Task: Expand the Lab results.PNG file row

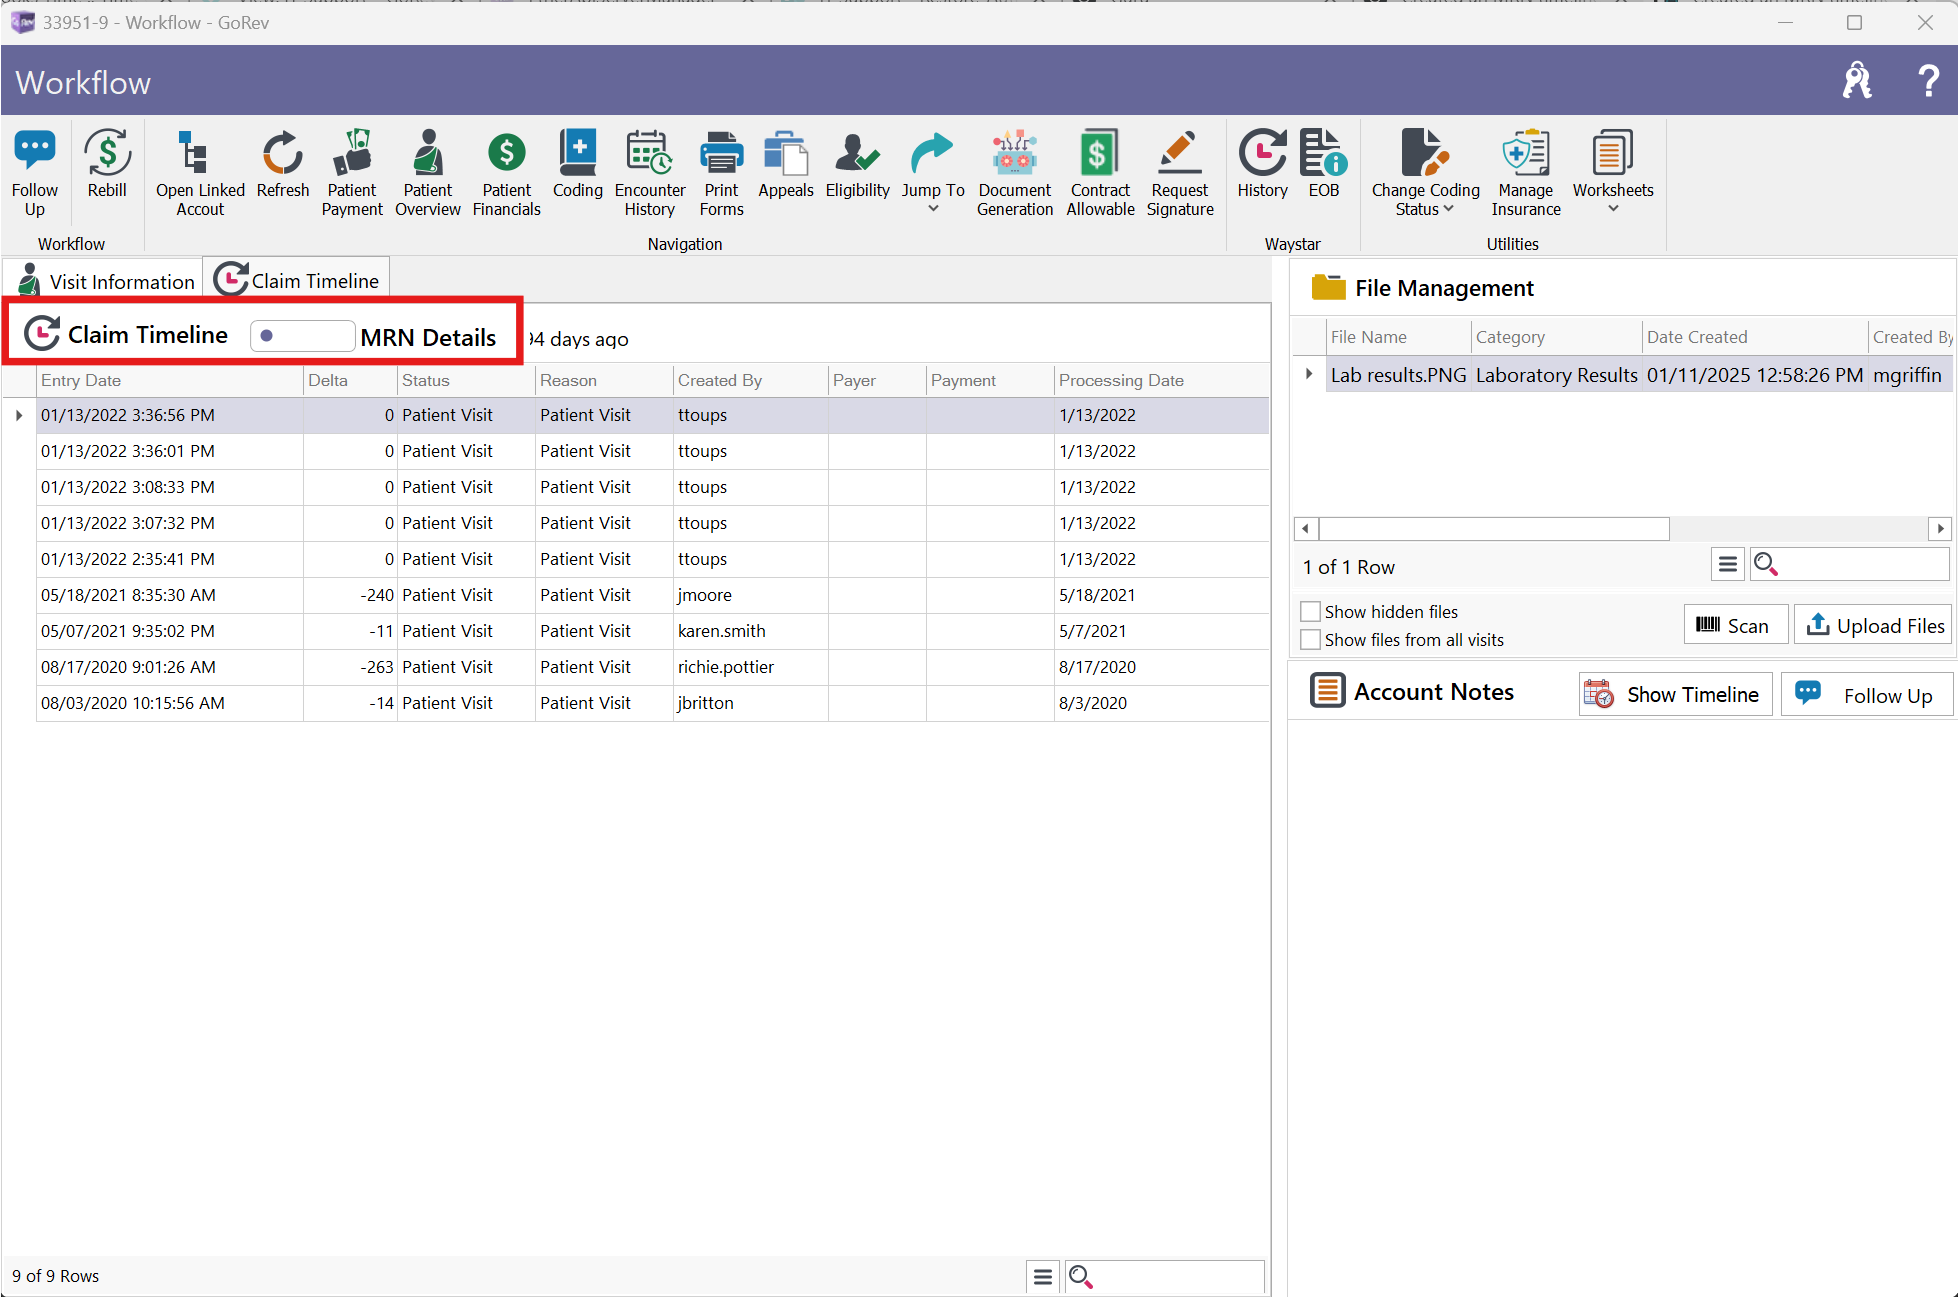Action: click(1309, 374)
